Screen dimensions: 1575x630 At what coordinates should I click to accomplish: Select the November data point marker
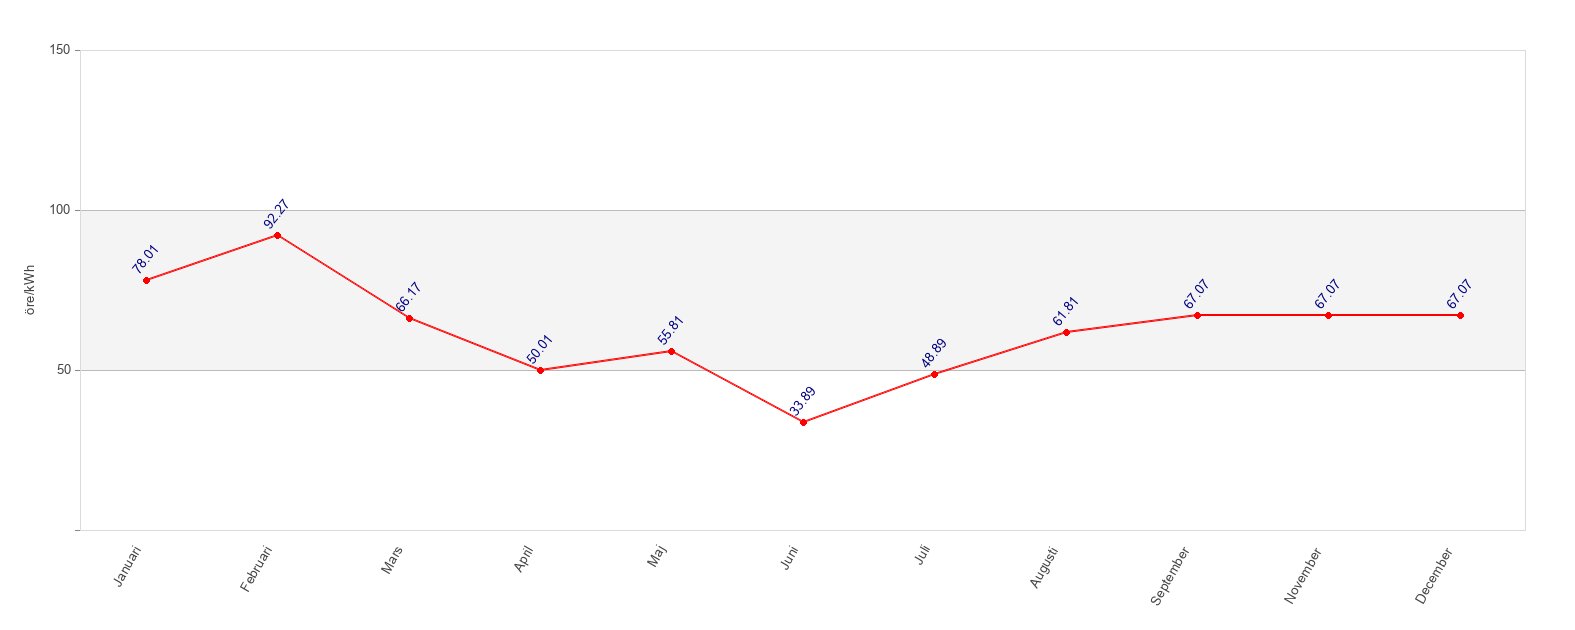click(1328, 315)
